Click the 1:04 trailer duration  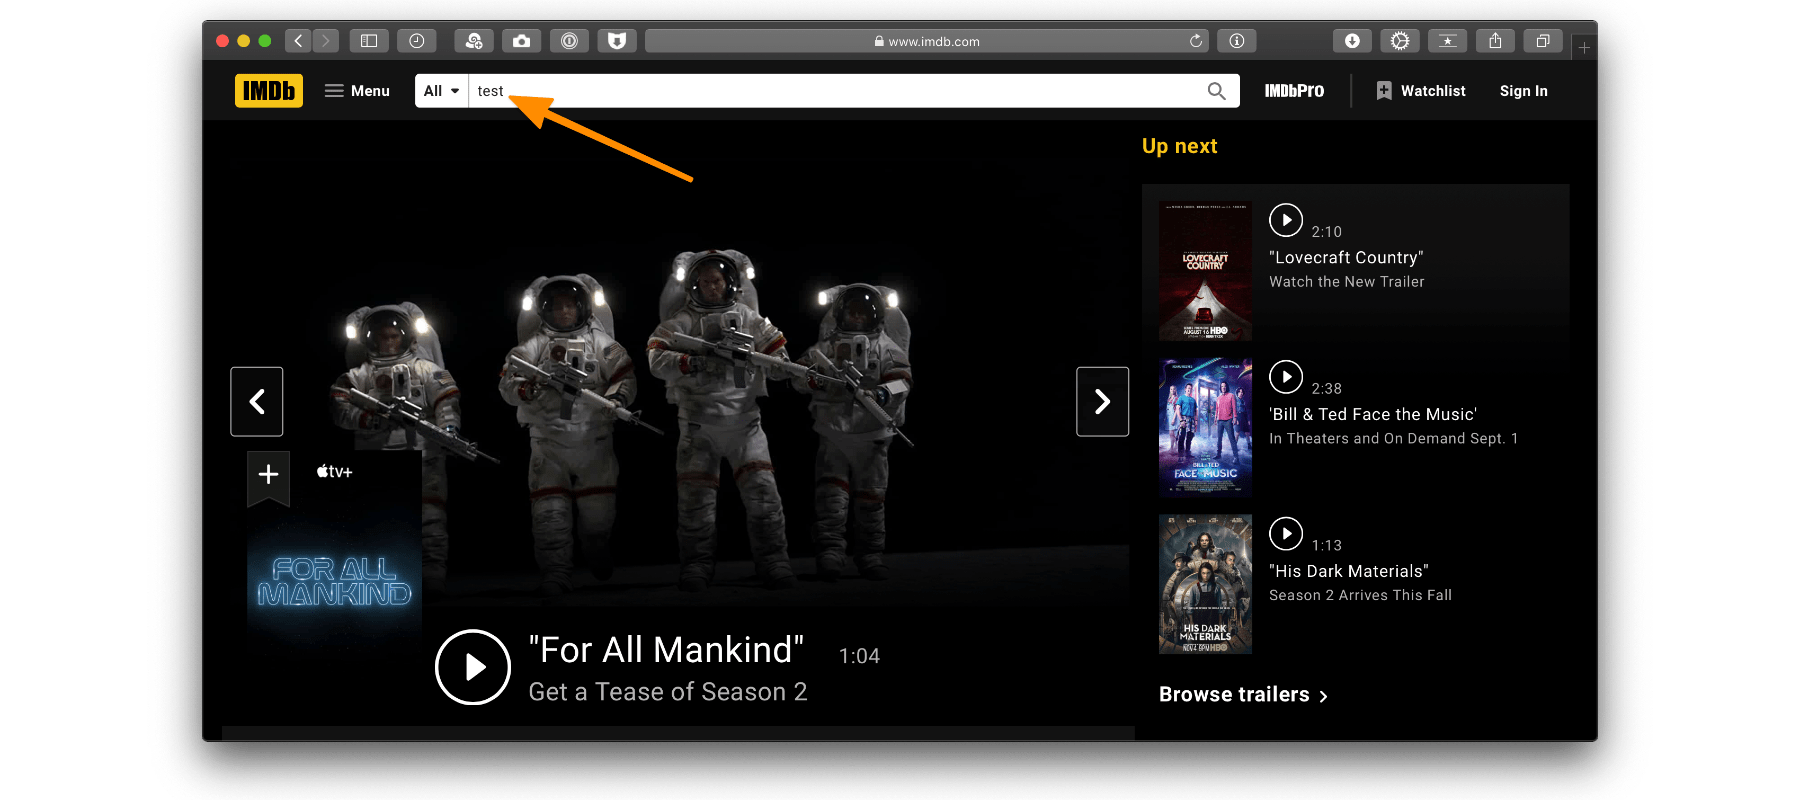tap(859, 656)
